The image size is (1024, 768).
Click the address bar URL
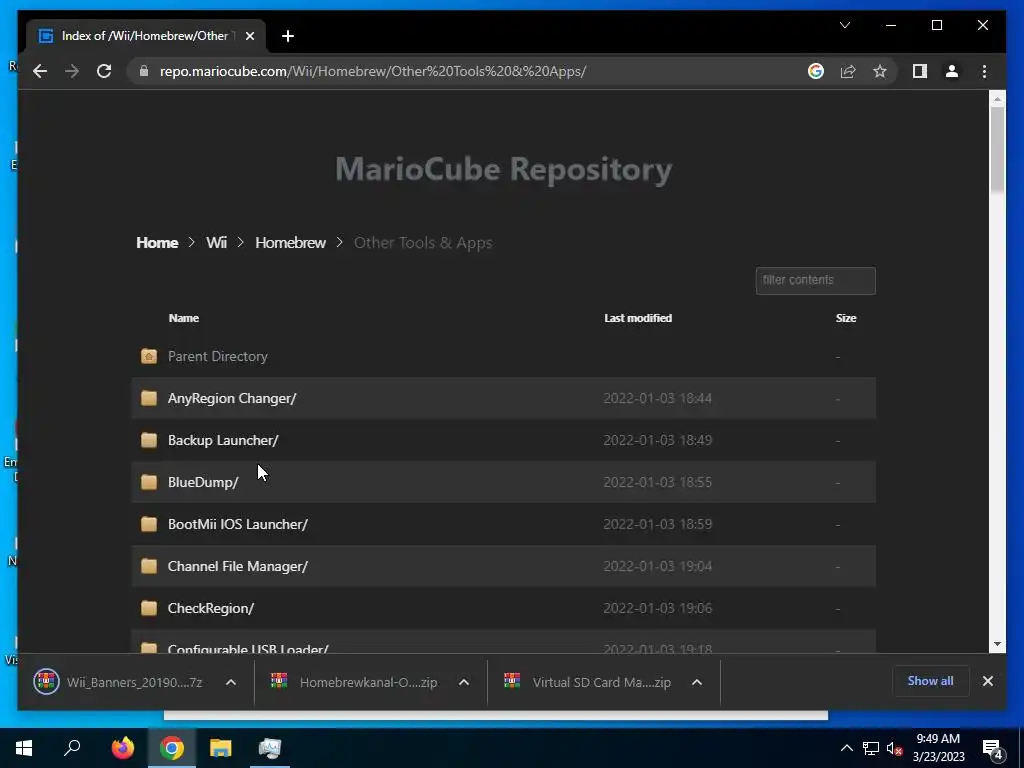pyautogui.click(x=372, y=71)
